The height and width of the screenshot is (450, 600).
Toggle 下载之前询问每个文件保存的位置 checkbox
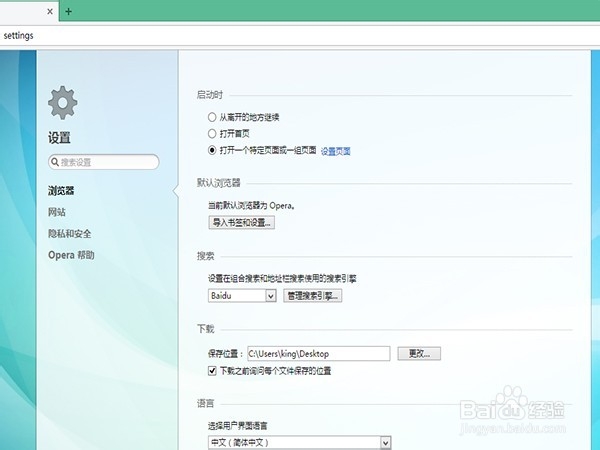click(212, 370)
